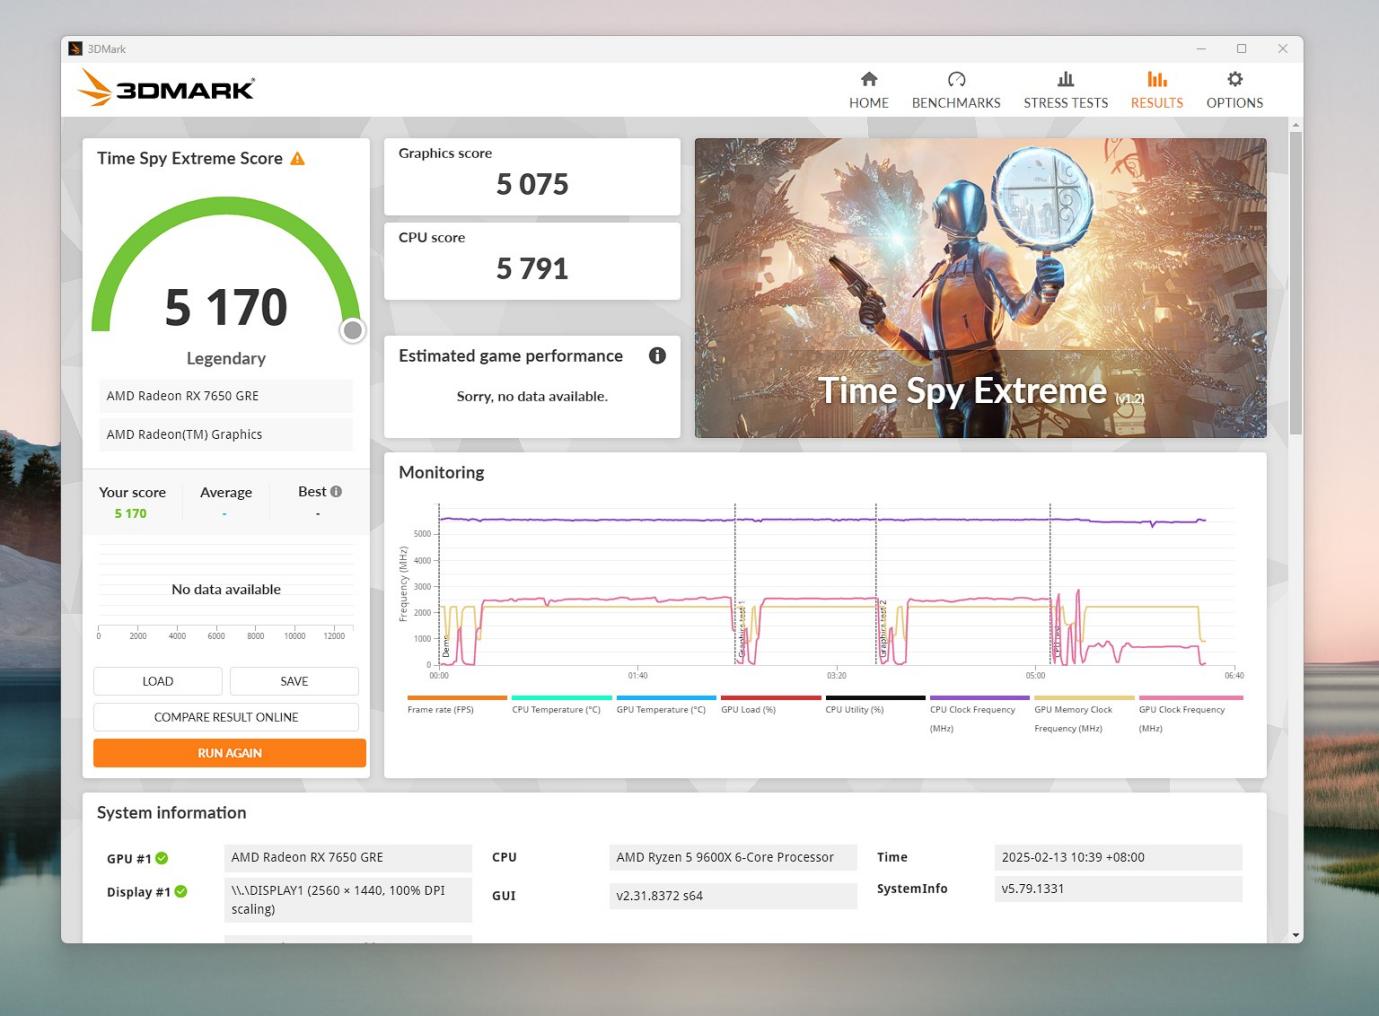Screen dimensions: 1379x1016
Task: Click the 3DMark logo
Action: point(166,88)
